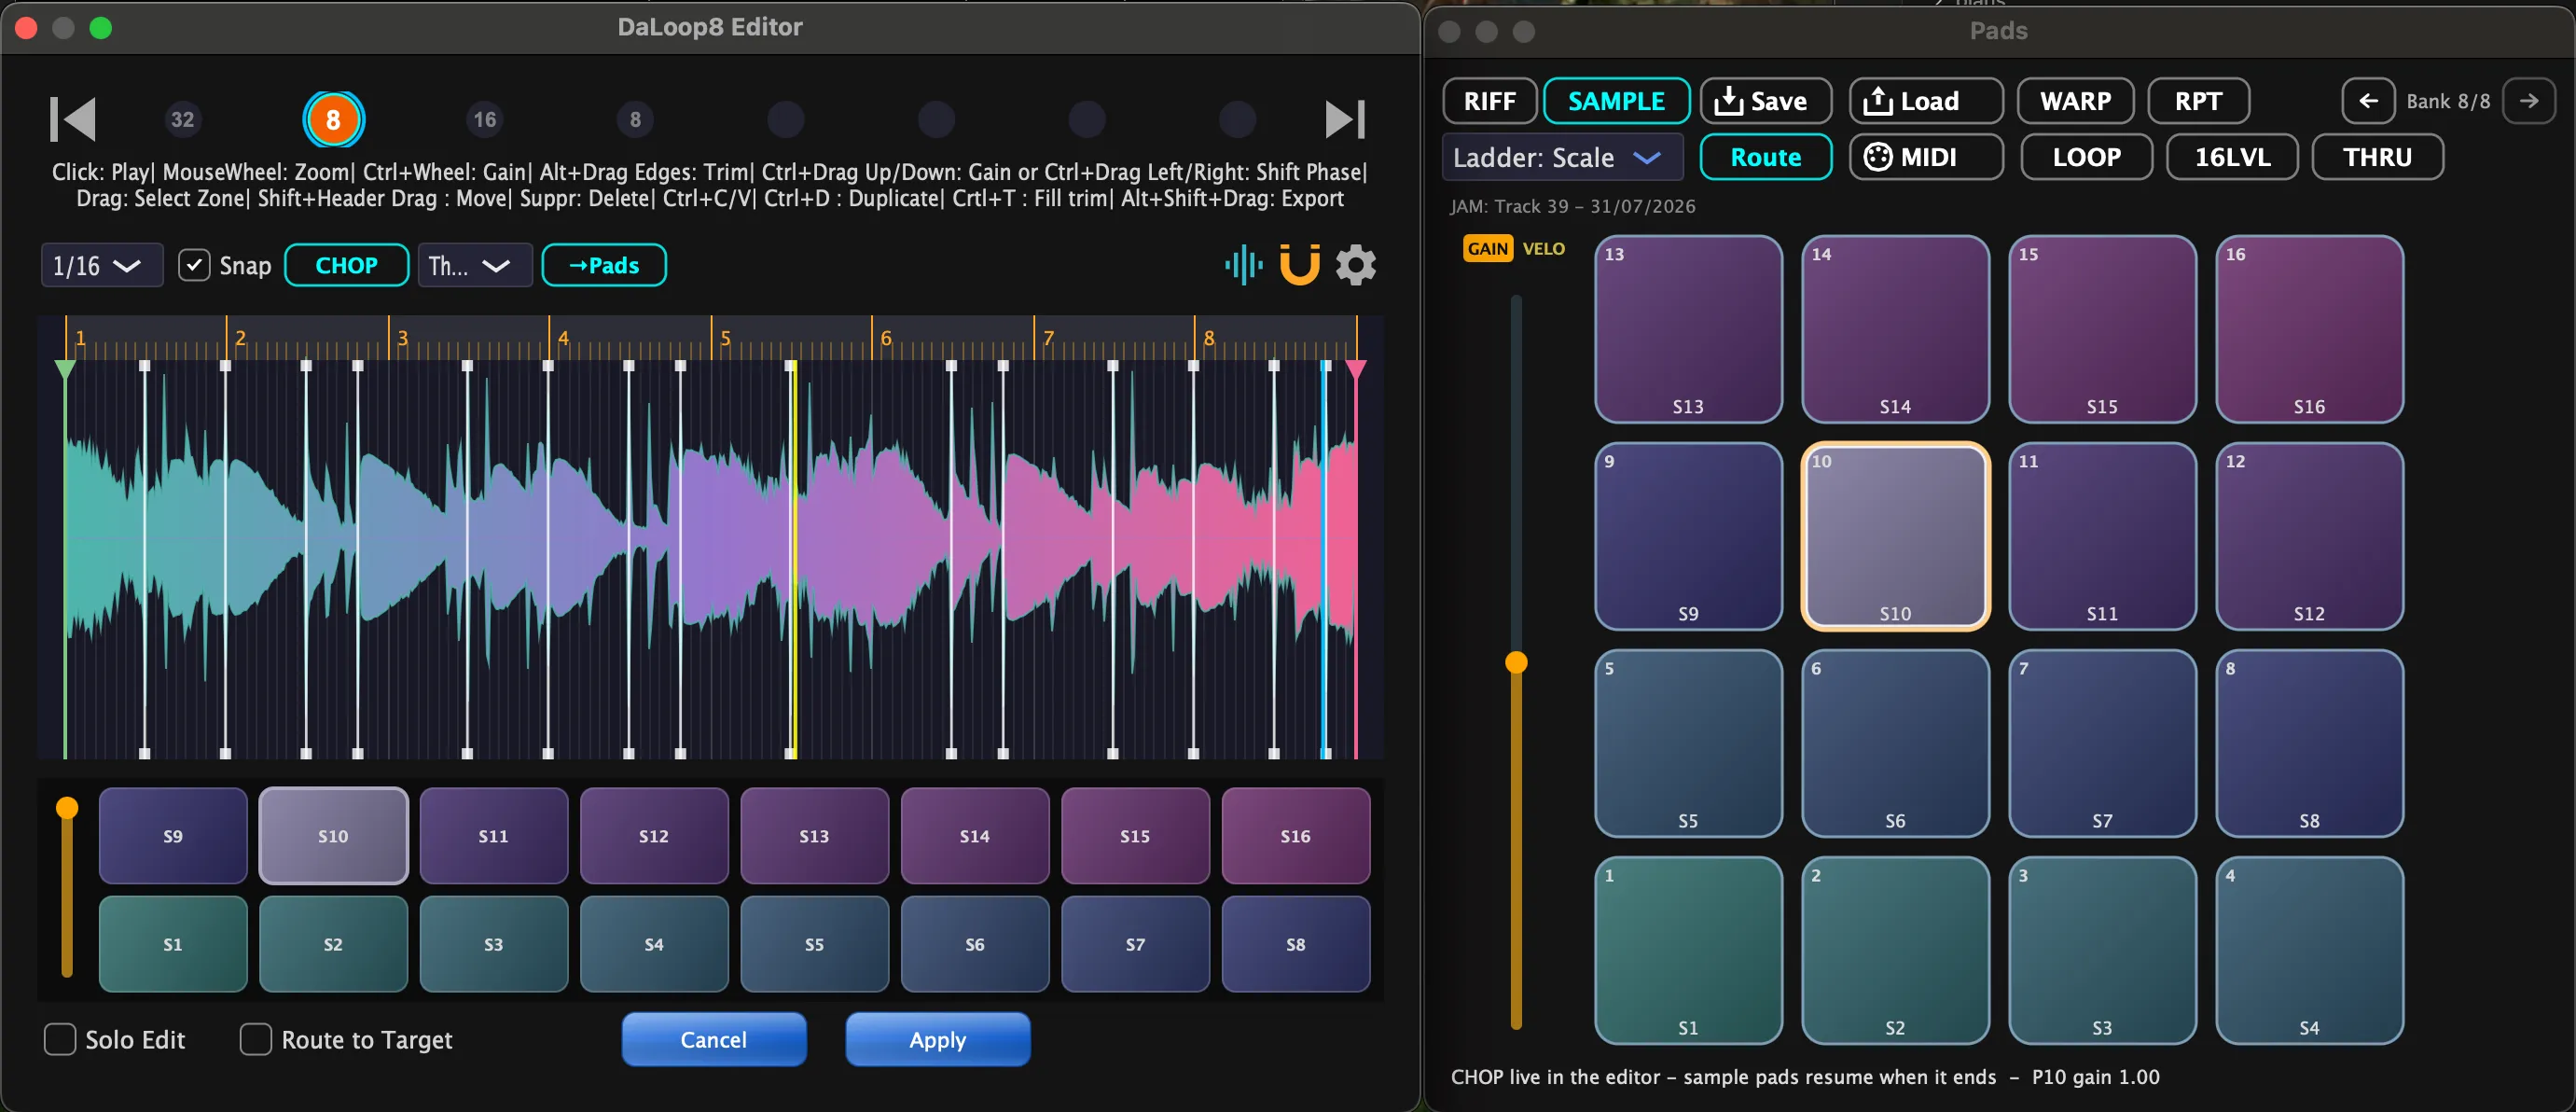Click 'JAM: Track 39 – 31/07/2026' label
The height and width of the screenshot is (1112, 2576).
click(x=1572, y=206)
